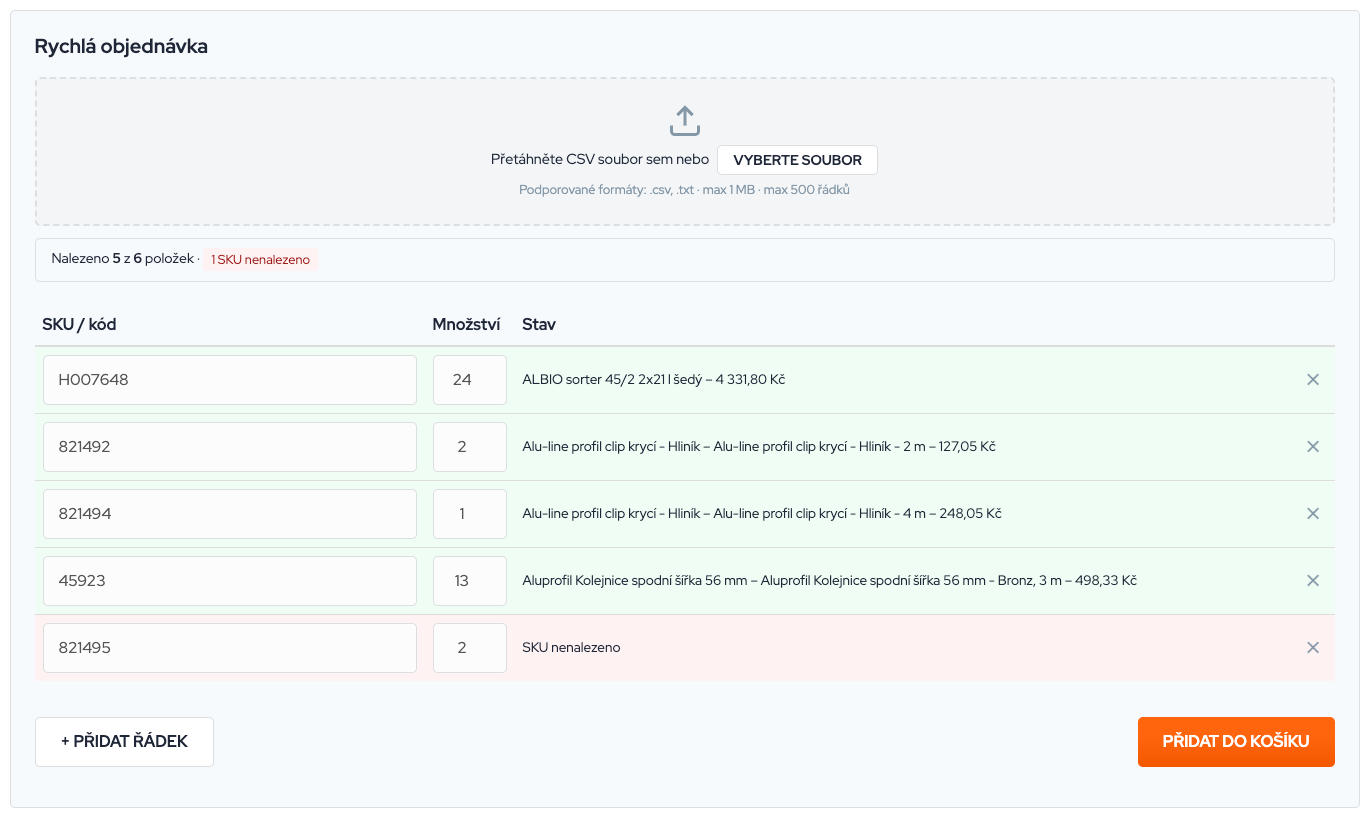1370x818 pixels.
Task: Click the '1 SKU nenalezeno' red badge
Action: (260, 260)
